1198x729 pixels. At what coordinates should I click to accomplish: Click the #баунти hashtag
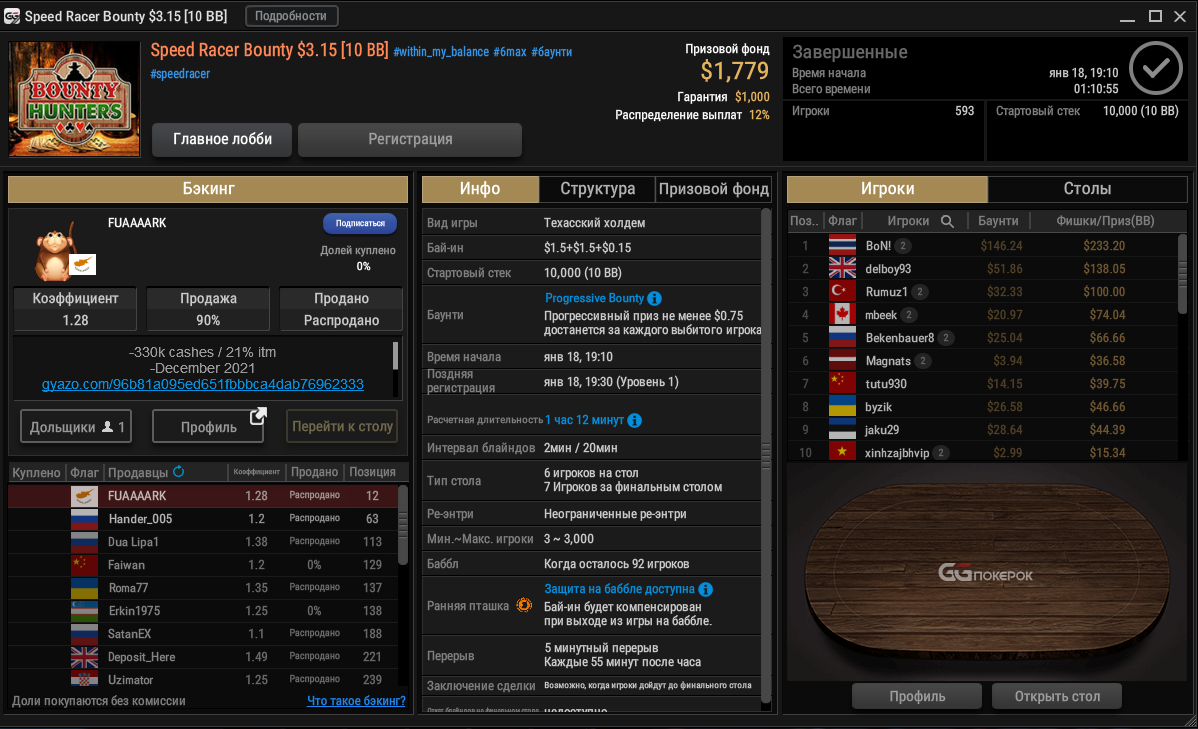(552, 52)
